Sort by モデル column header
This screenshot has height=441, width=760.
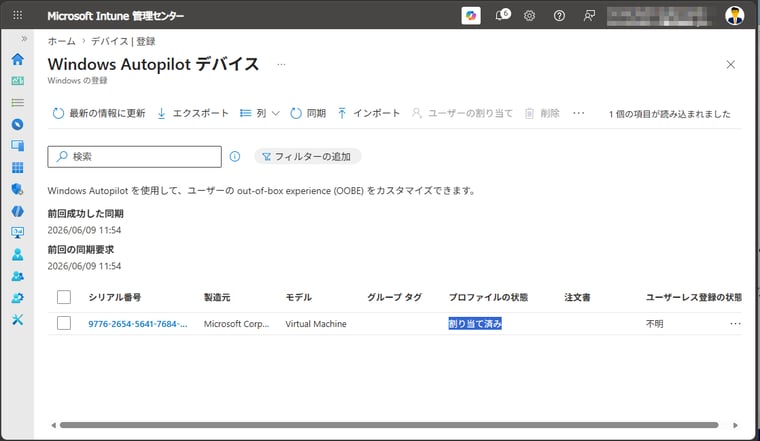coord(299,297)
